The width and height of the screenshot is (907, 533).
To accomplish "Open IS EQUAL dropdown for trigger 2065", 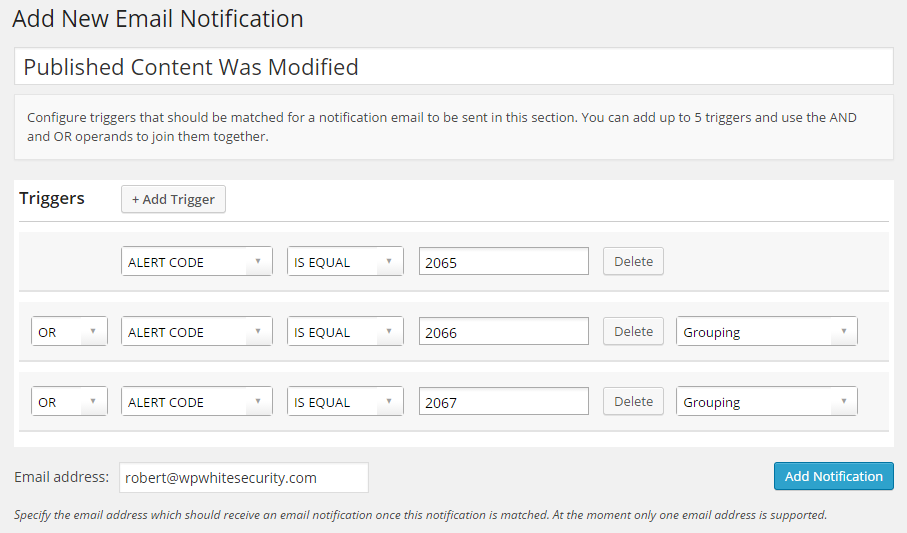I will (x=345, y=262).
